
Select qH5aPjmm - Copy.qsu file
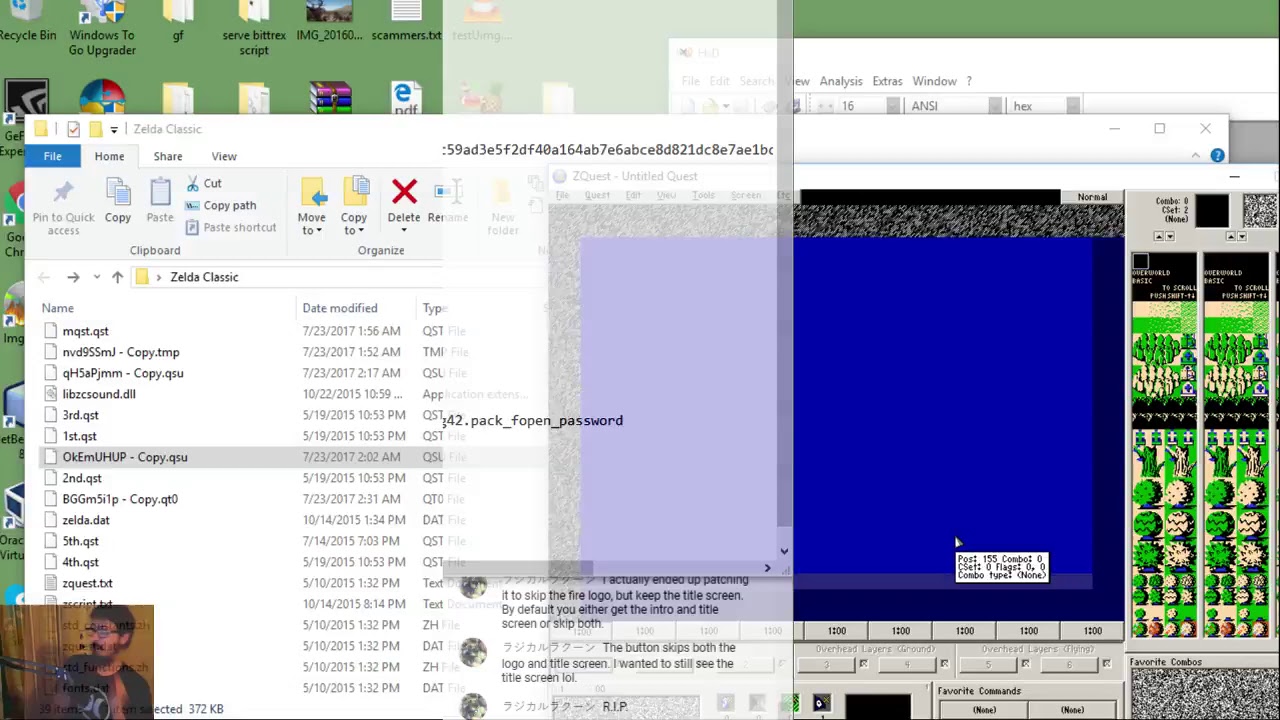click(x=123, y=373)
